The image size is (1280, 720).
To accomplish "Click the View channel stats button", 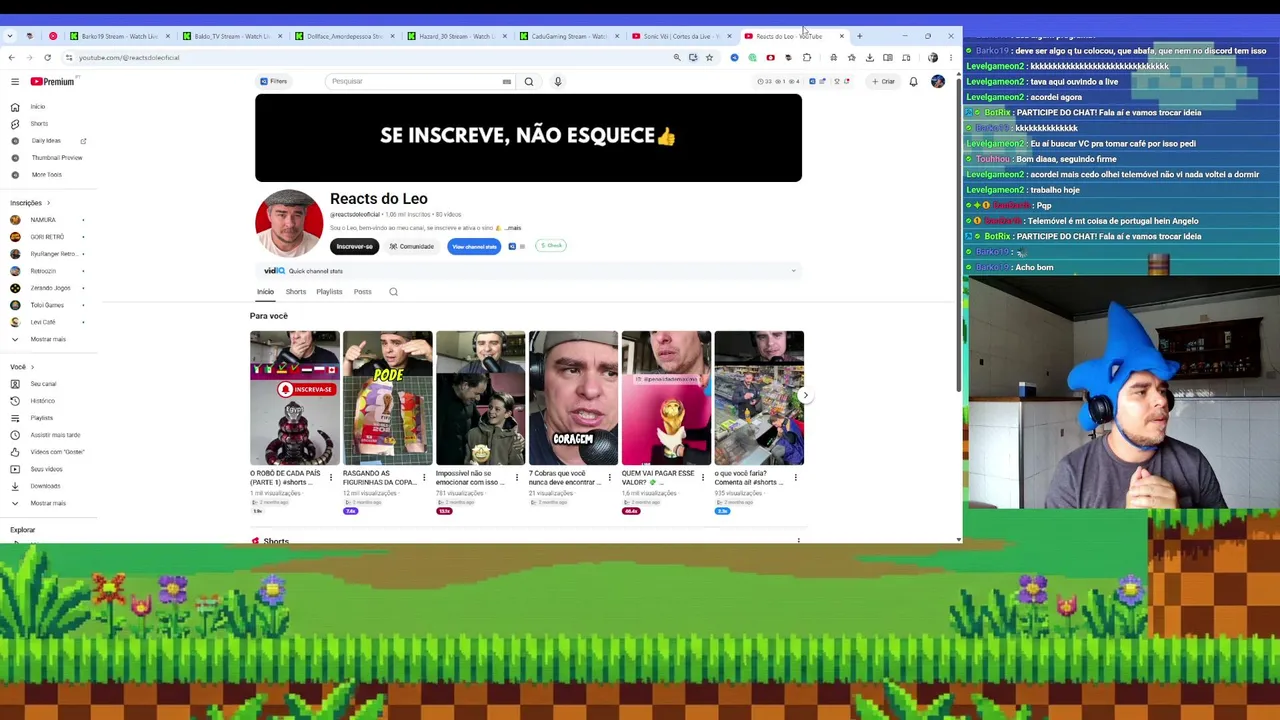I will (474, 246).
